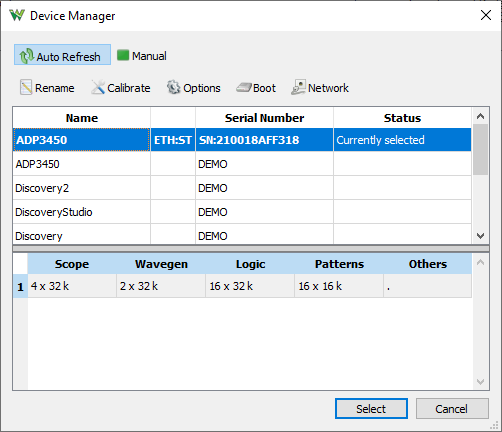Click the Scope configuration column header
502x432 pixels.
72,264
